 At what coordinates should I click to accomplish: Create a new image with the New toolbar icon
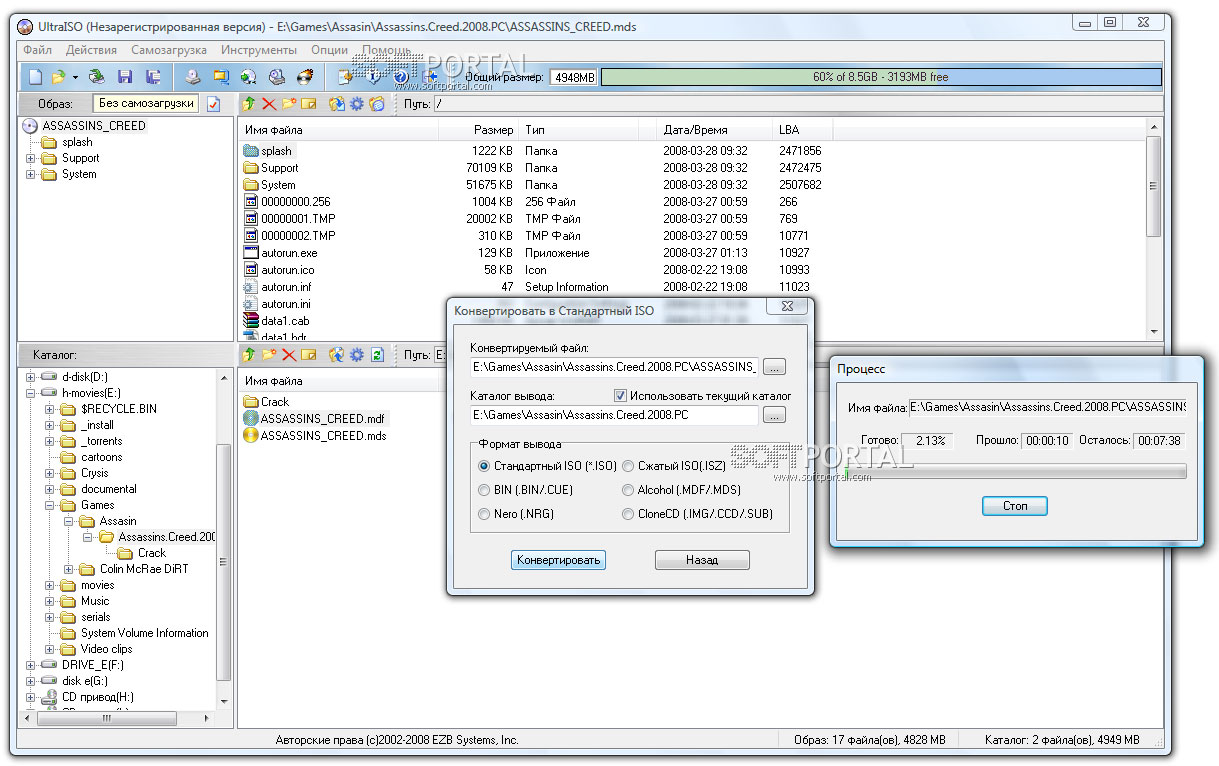[x=35, y=77]
